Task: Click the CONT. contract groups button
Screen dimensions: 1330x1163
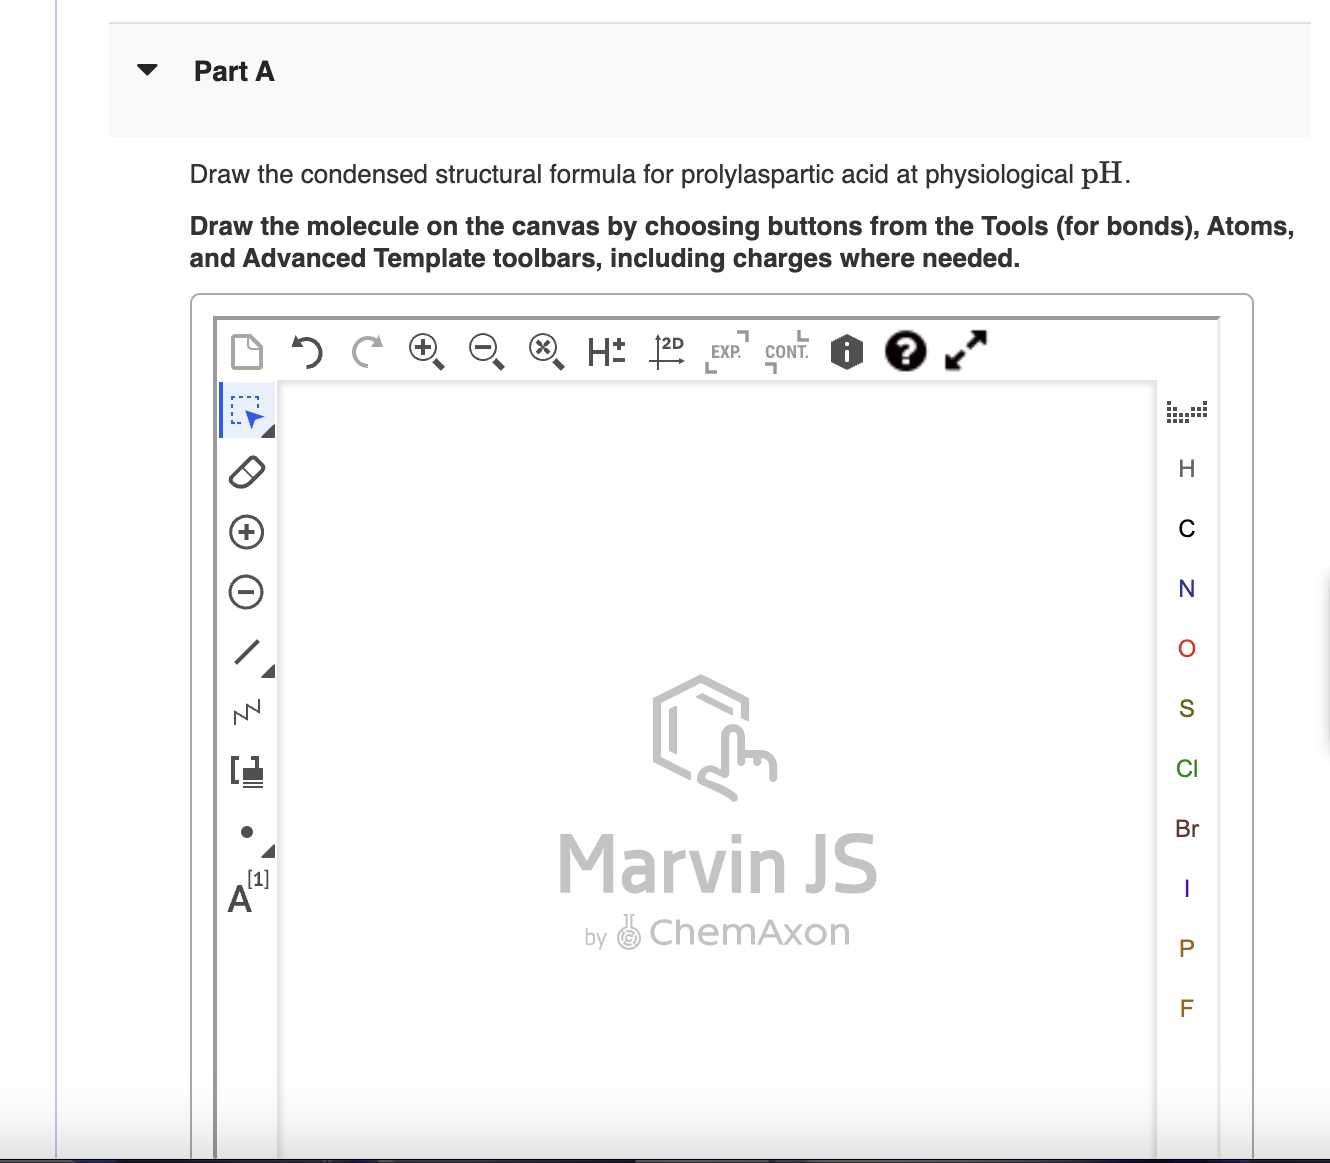Action: [787, 351]
